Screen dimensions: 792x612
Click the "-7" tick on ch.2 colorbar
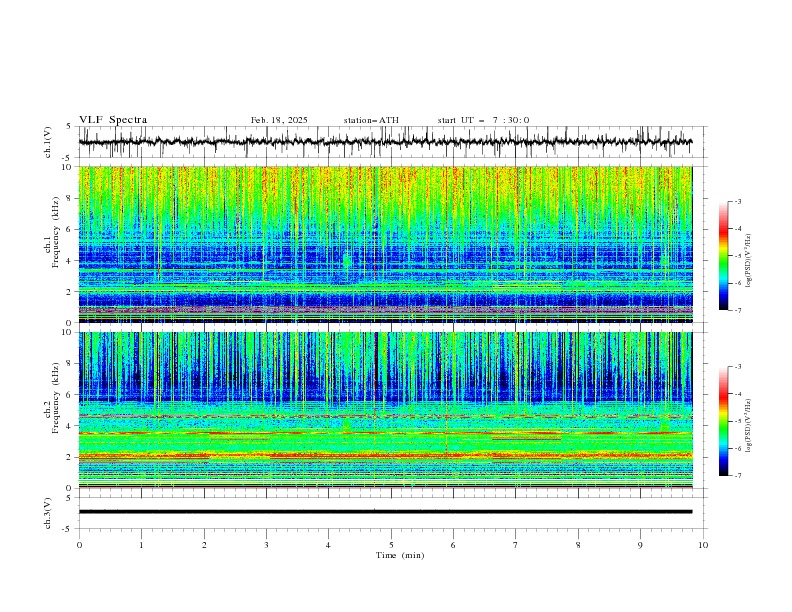coord(737,476)
